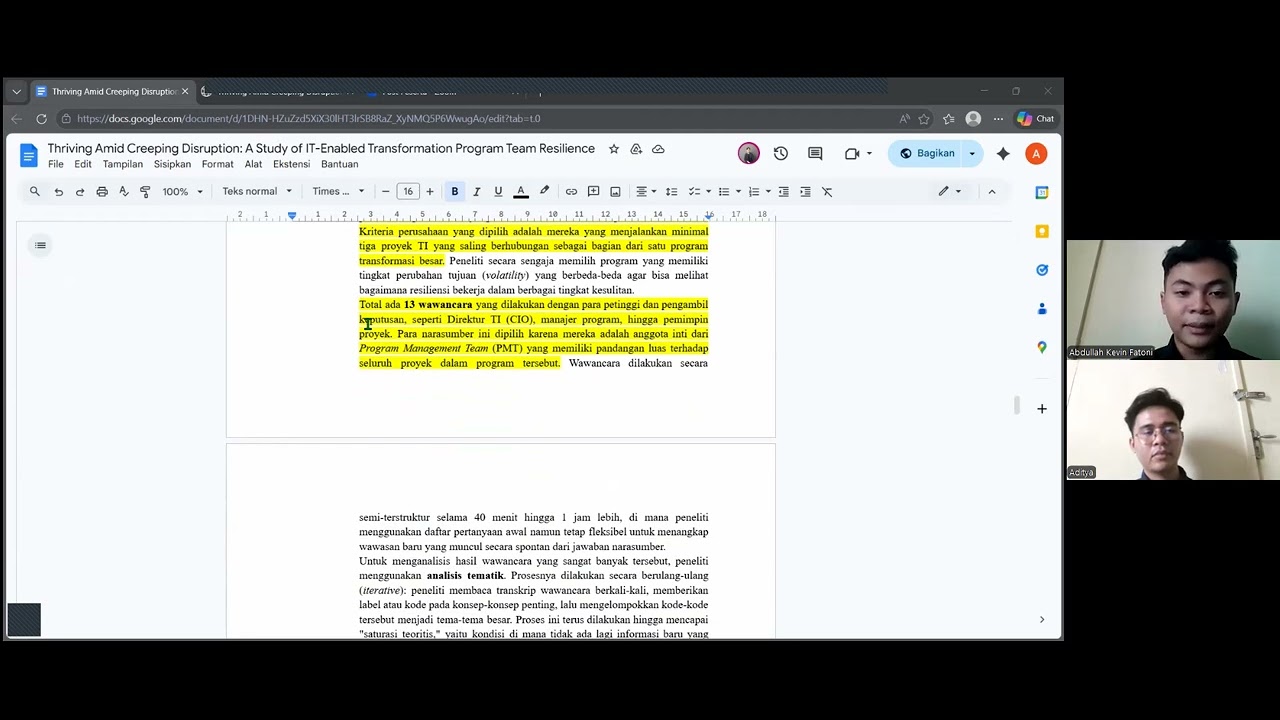Screen dimensions: 1280x720
Task: Open Google Keep side panel
Action: (x=1042, y=231)
